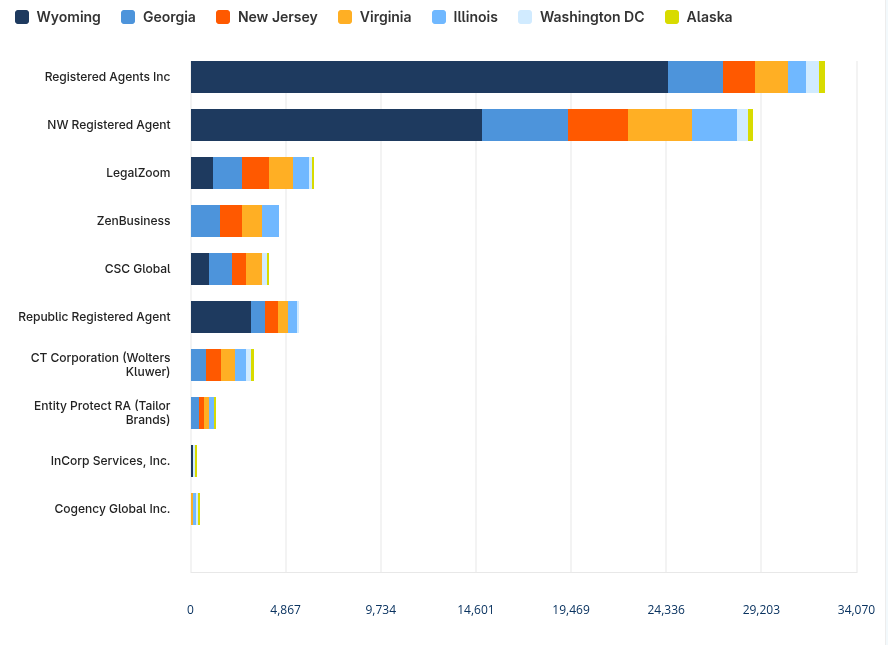Click the Republic Registered Agent axis label

pyautogui.click(x=94, y=317)
